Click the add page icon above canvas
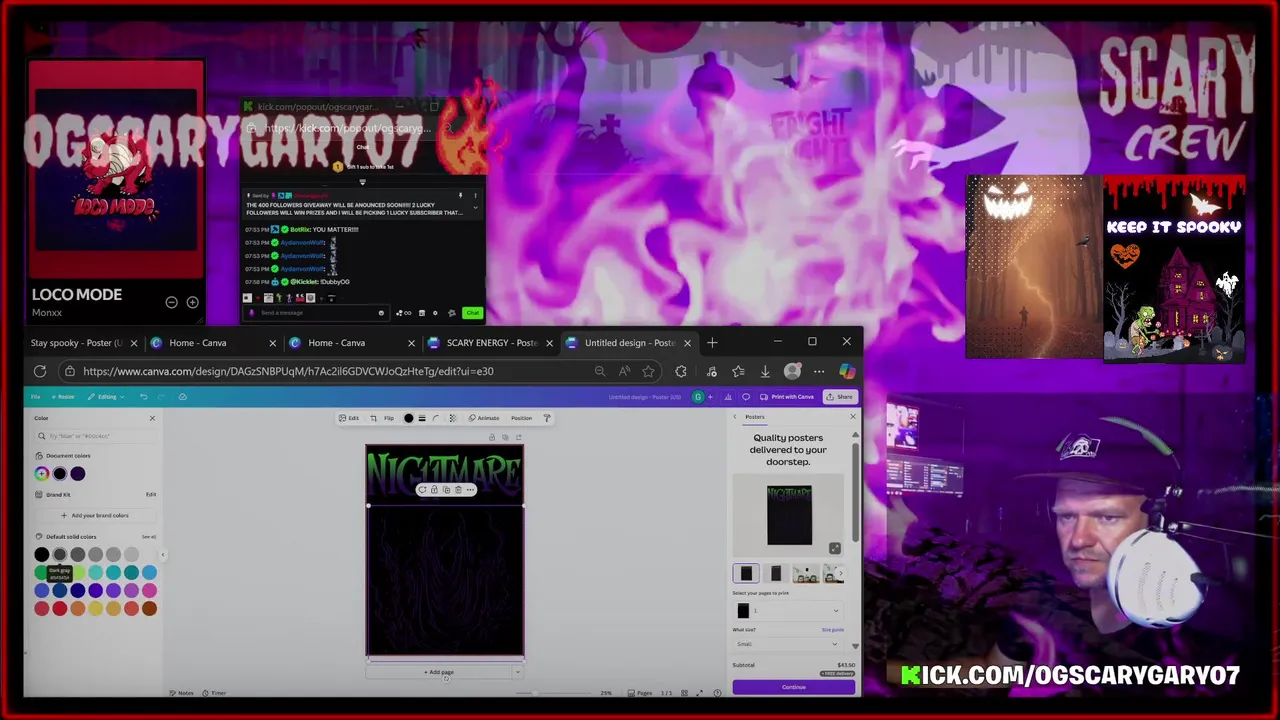Viewport: 1280px width, 720px height. 518,437
